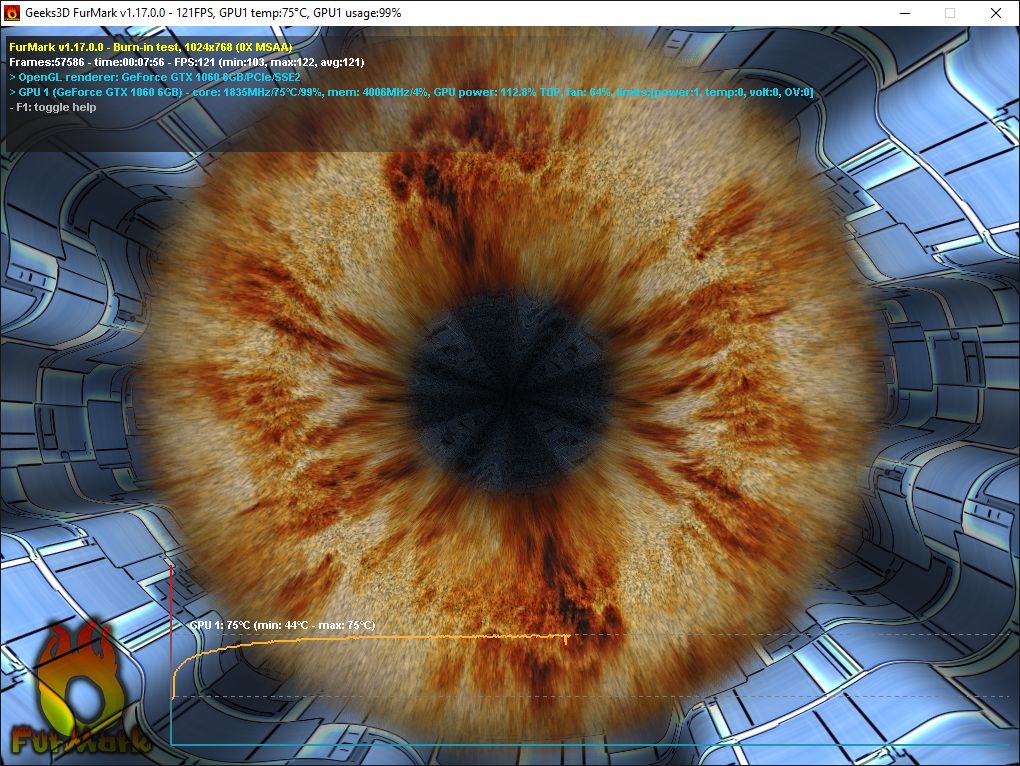Click the Frames and FPS stats line
The image size is (1020, 766).
click(187, 62)
